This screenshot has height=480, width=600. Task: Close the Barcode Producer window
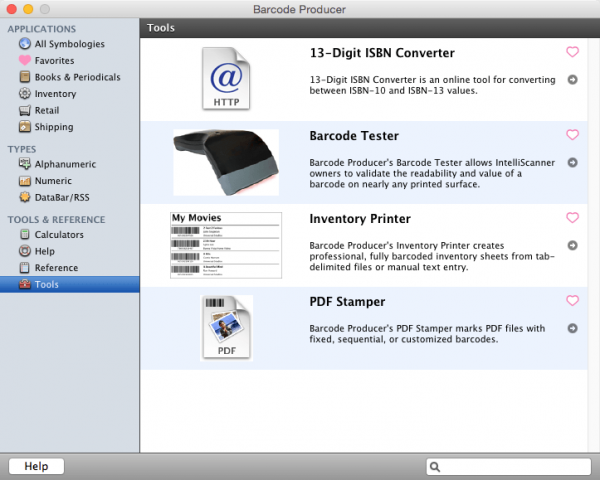click(11, 8)
